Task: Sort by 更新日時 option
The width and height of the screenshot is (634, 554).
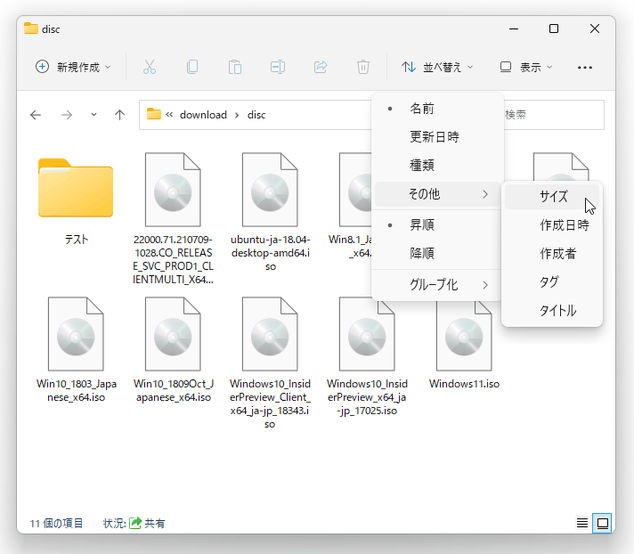Action: point(437,137)
